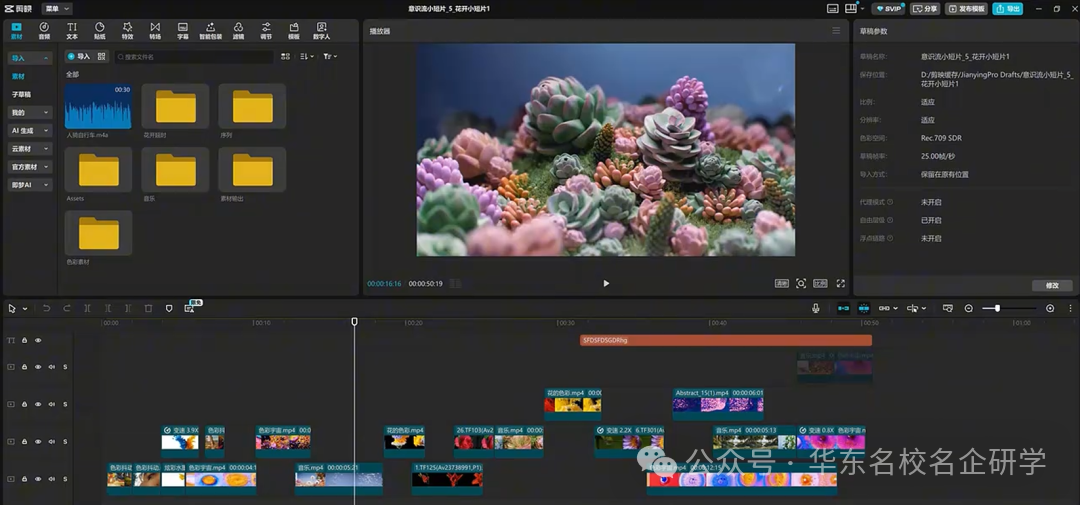Image resolution: width=1080 pixels, height=505 pixels.
Task: Toggle eye visibility on the text track
Action: click(x=38, y=341)
